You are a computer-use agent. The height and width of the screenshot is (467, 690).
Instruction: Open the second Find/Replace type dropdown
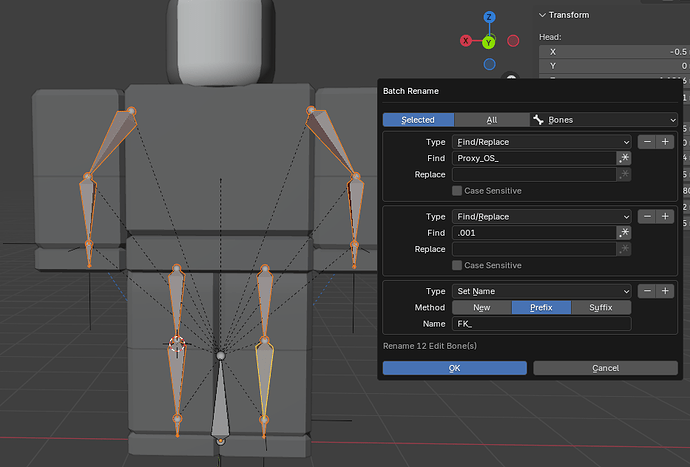541,217
